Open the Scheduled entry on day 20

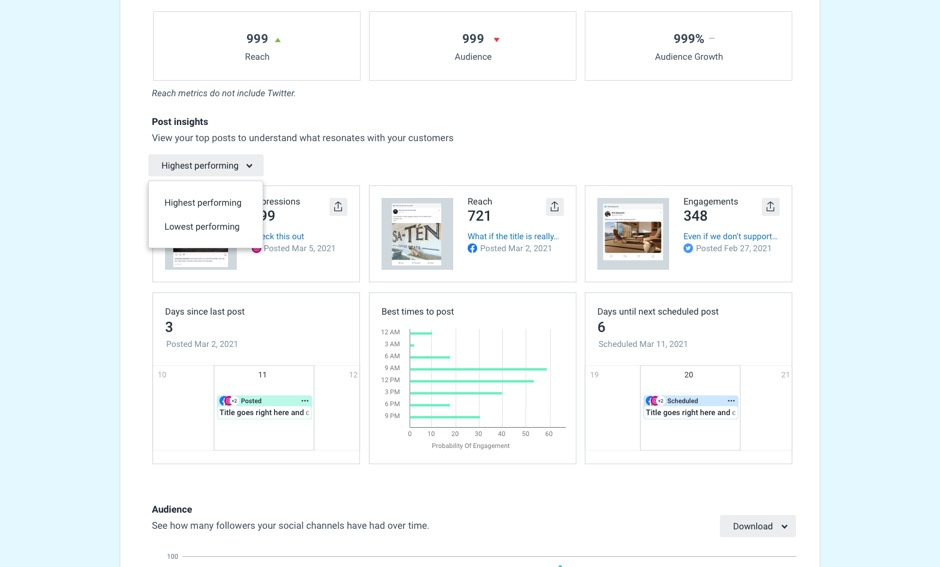point(690,407)
